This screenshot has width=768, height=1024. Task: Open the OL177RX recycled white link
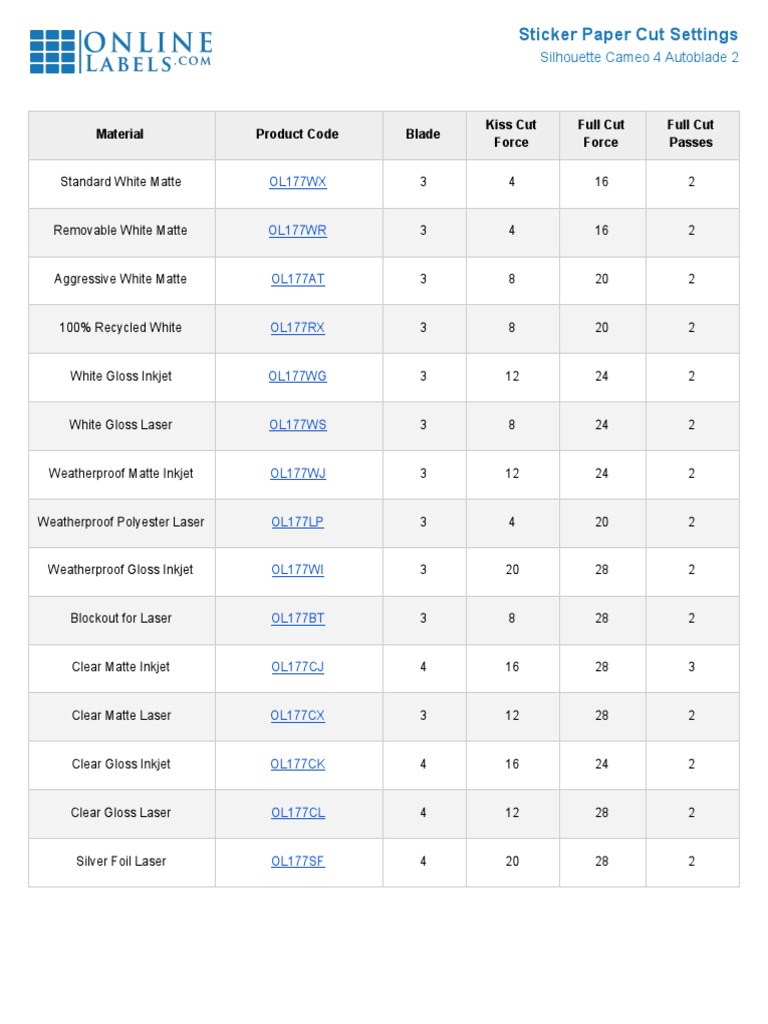point(298,328)
